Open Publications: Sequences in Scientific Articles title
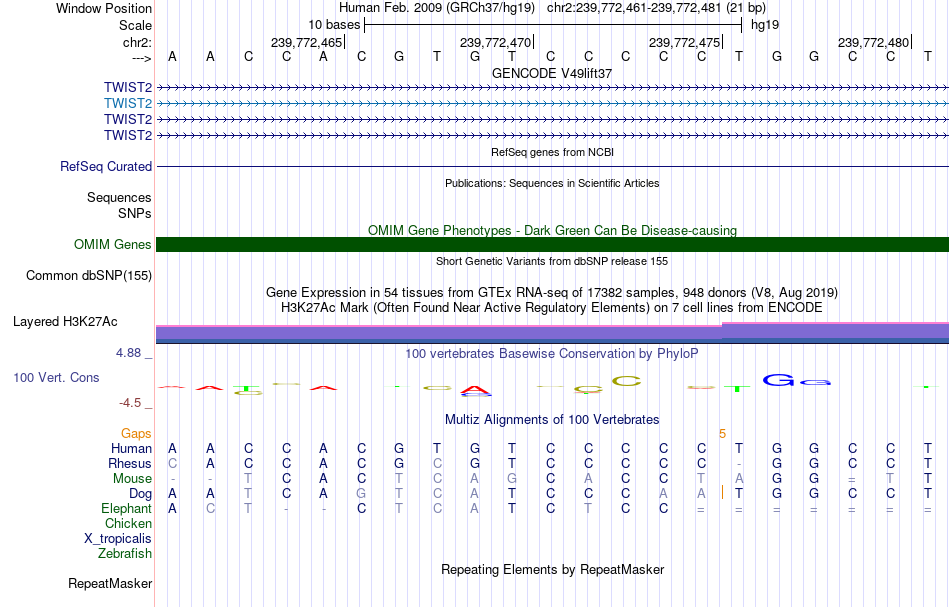The width and height of the screenshot is (950, 607). [x=552, y=184]
